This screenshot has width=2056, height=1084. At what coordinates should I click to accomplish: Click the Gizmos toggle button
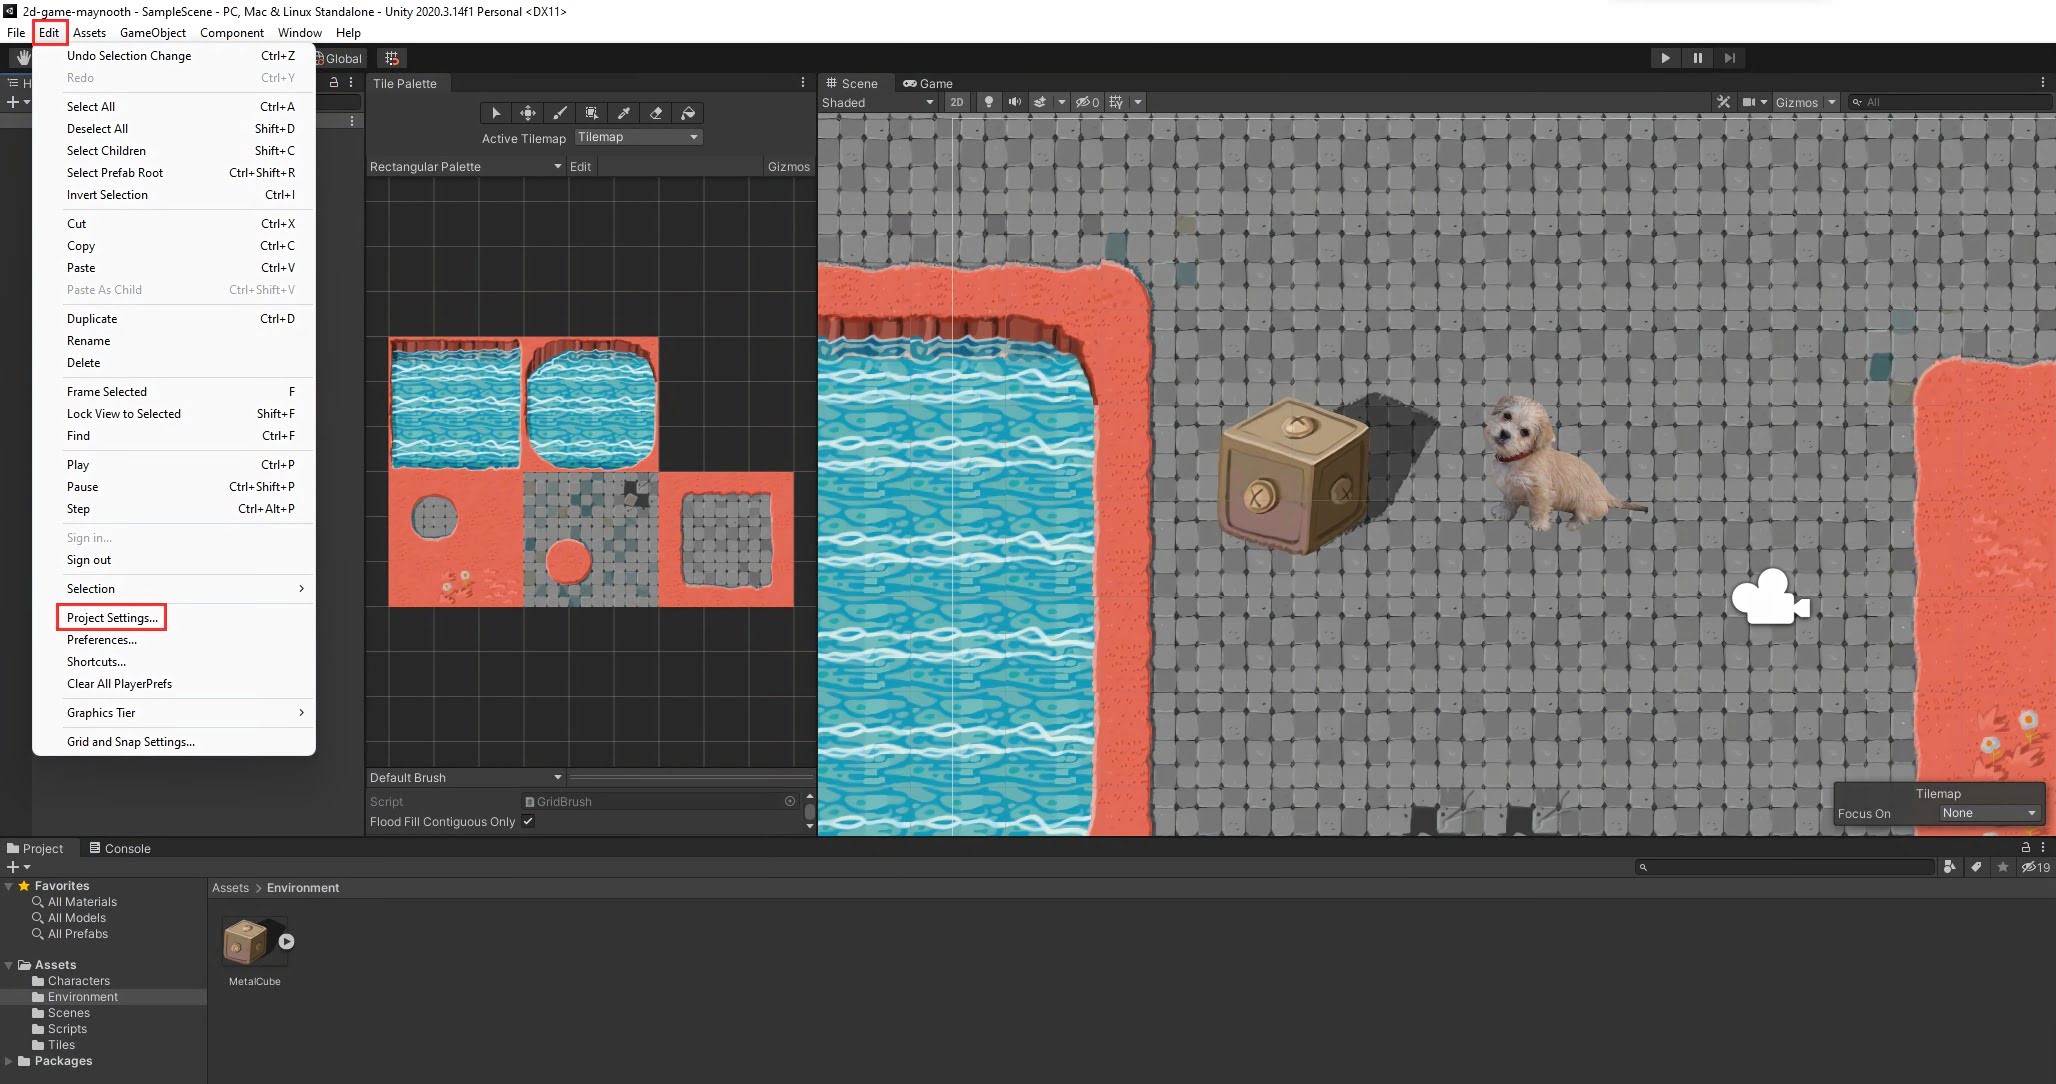[x=1796, y=101]
